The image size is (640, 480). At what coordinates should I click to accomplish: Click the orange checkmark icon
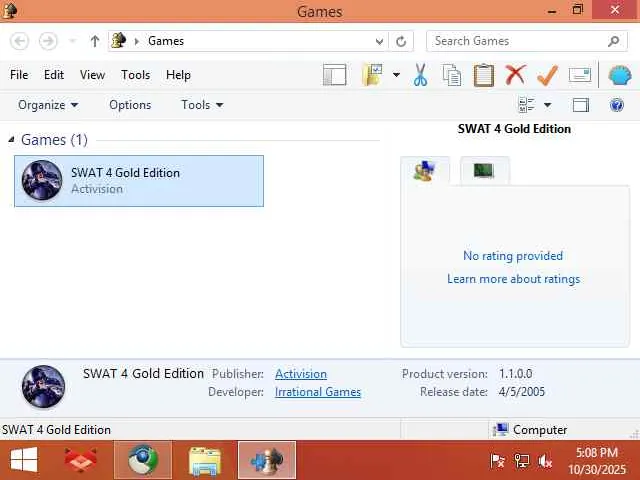click(x=547, y=75)
